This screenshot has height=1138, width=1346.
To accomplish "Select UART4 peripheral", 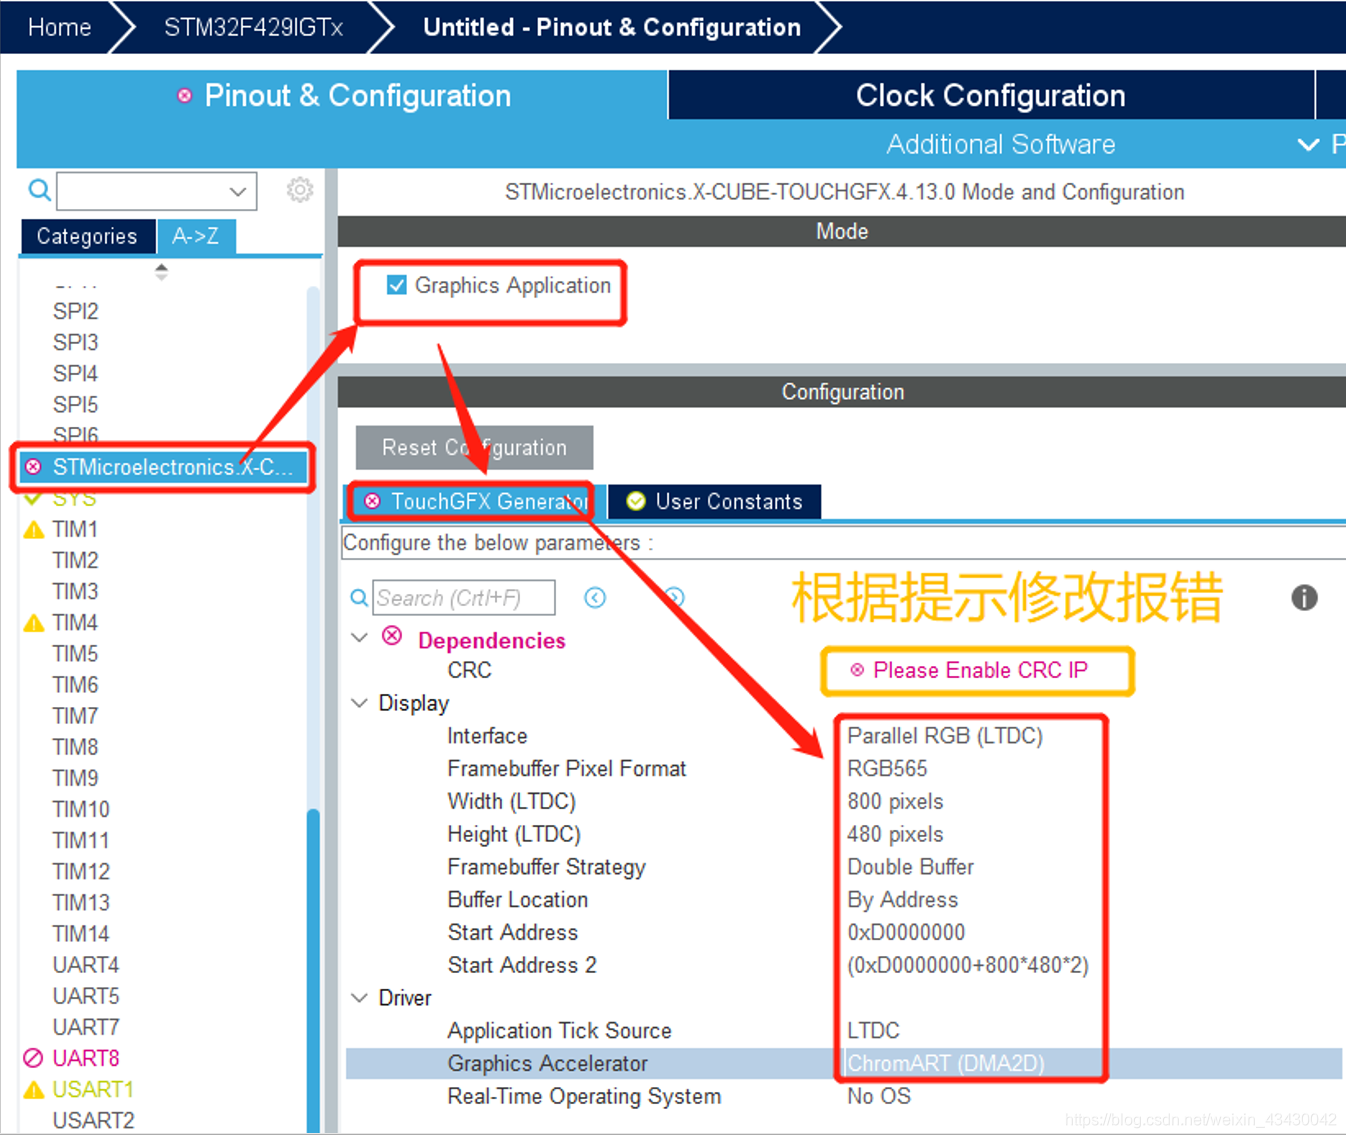I will coord(86,965).
